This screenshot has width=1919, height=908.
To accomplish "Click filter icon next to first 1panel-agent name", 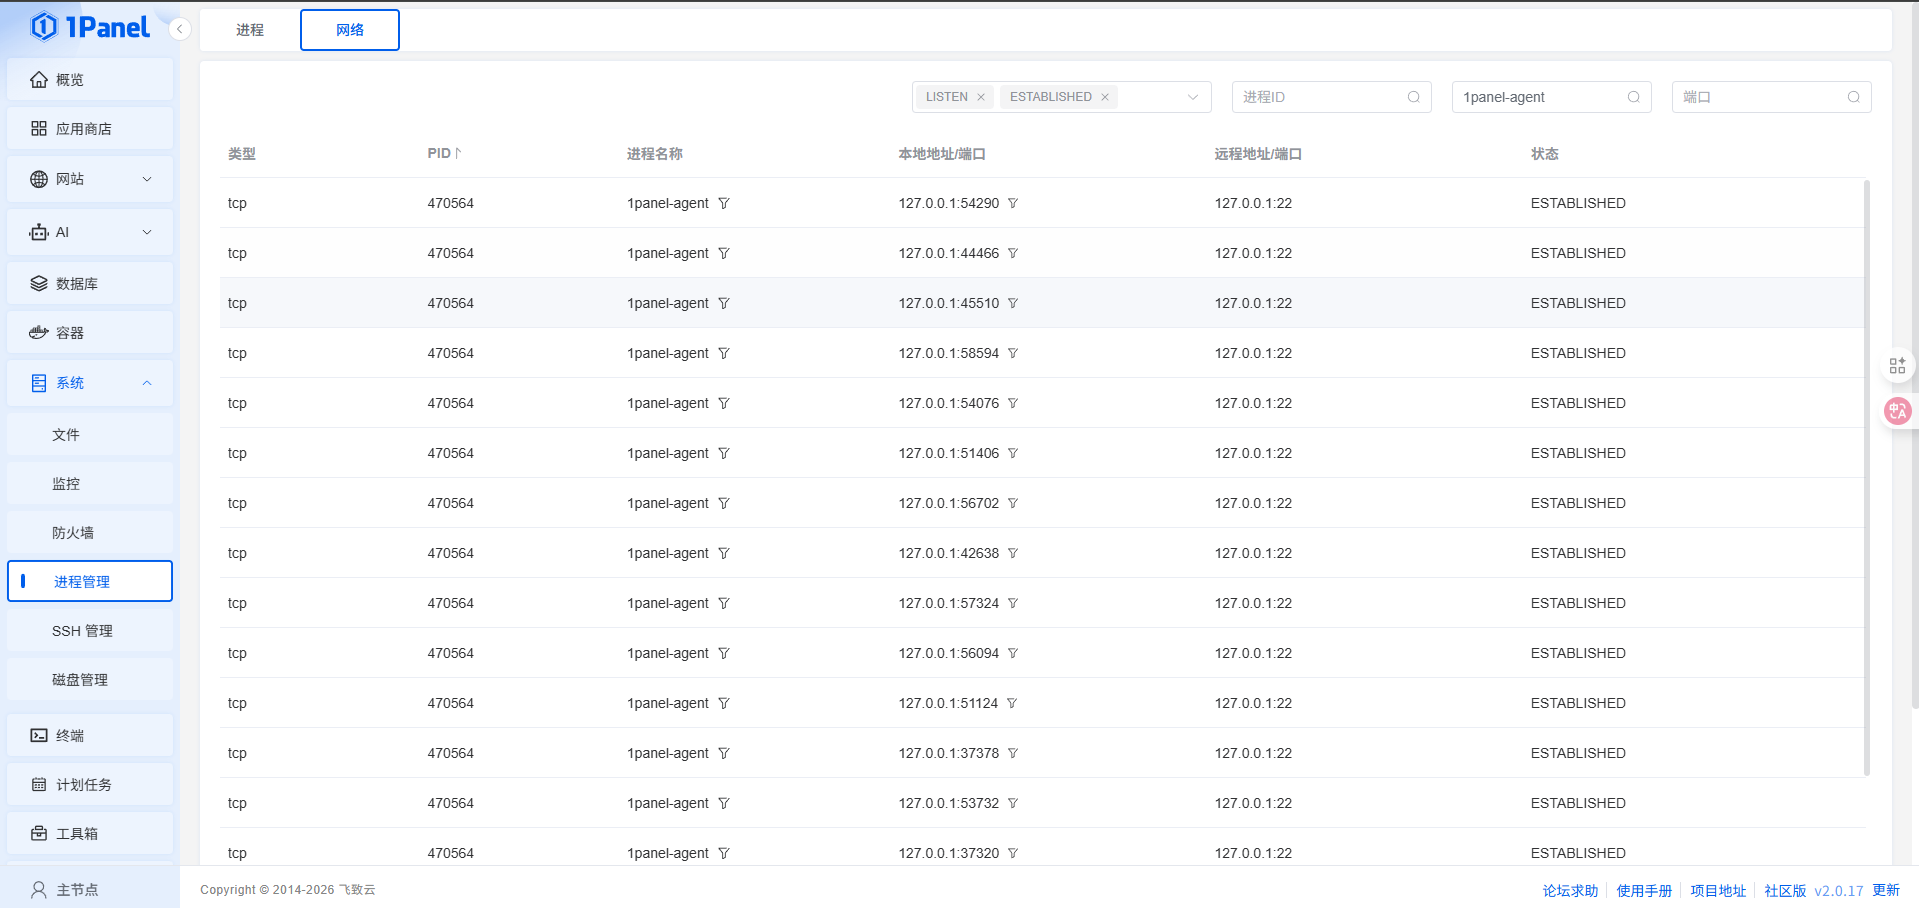I will click(x=724, y=203).
